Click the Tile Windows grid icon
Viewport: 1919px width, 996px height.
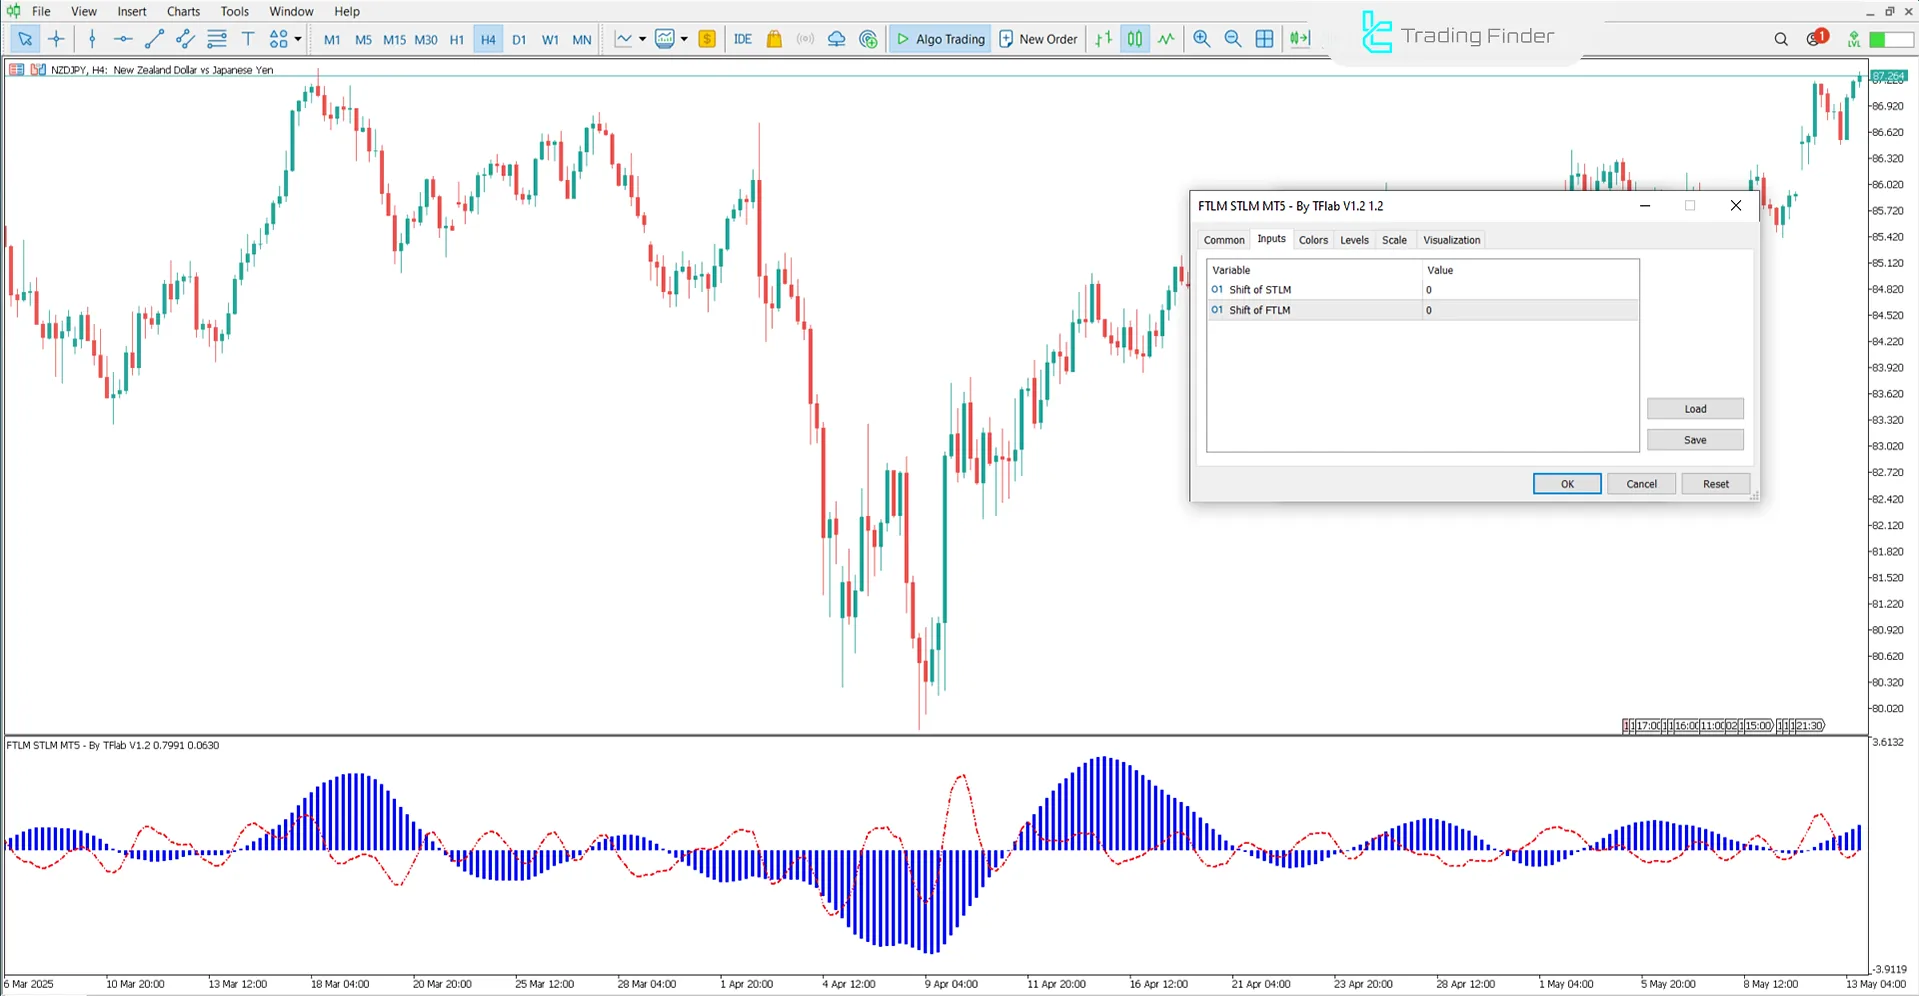coord(1264,39)
